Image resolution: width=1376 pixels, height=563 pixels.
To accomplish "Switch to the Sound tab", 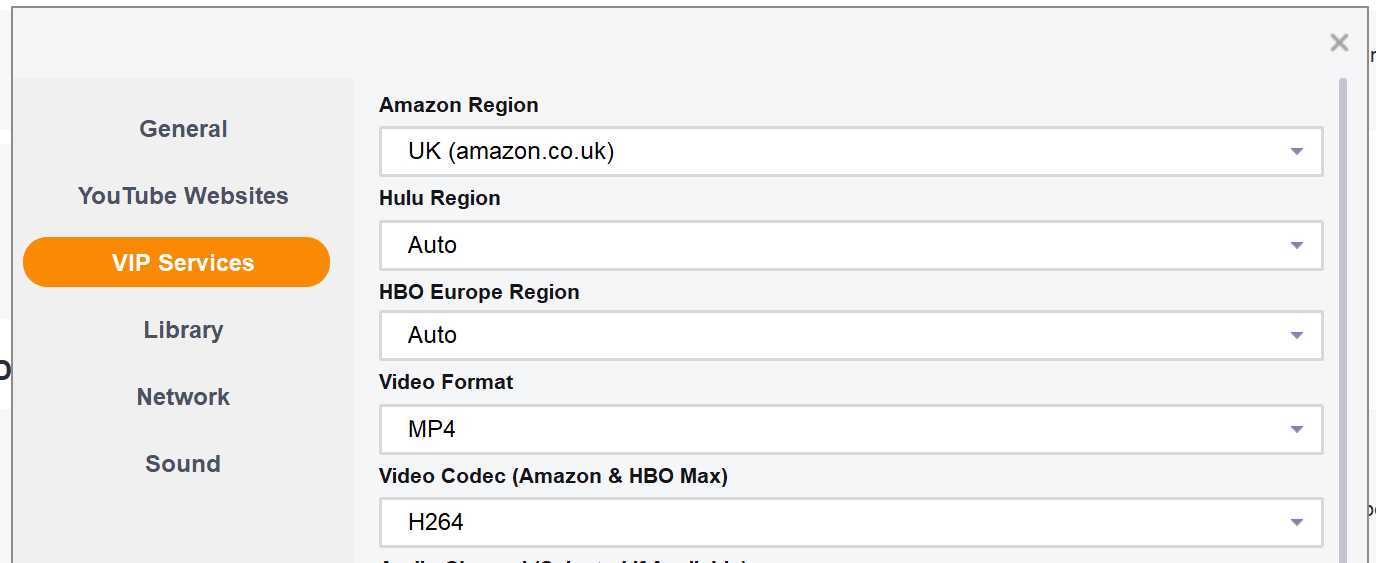I will 183,464.
